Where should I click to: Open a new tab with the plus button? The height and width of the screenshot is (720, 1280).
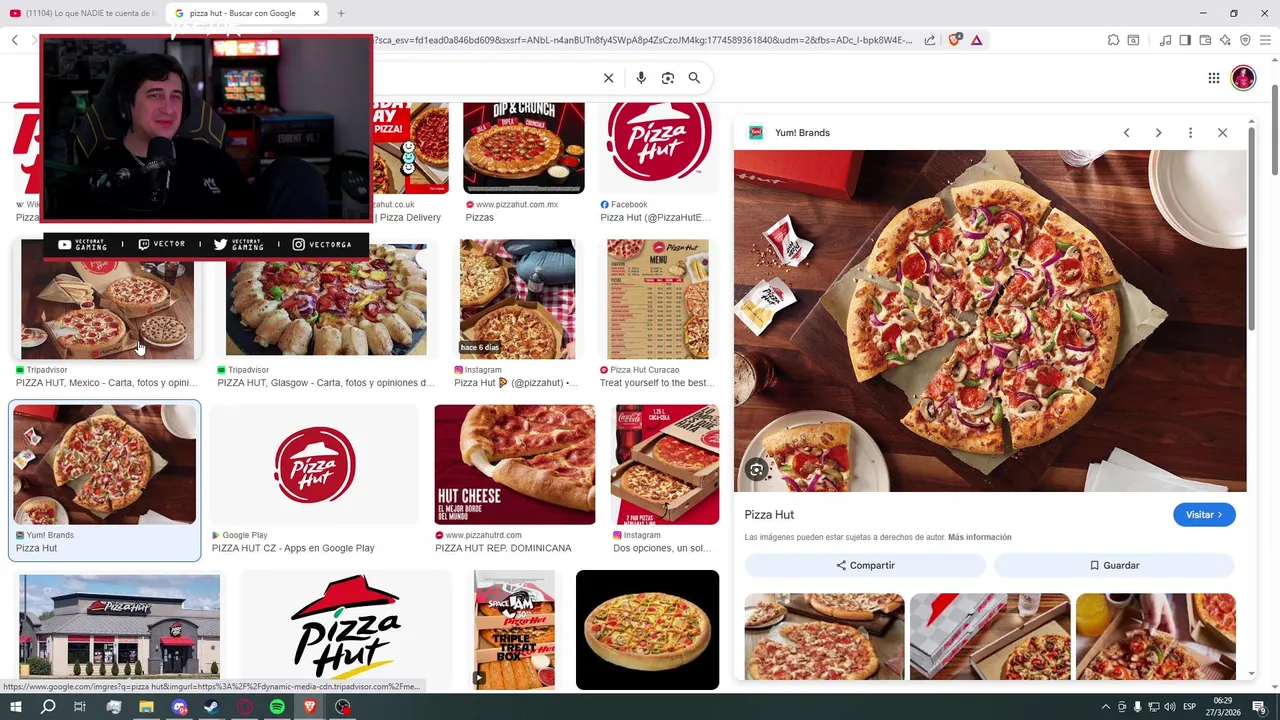[x=341, y=13]
